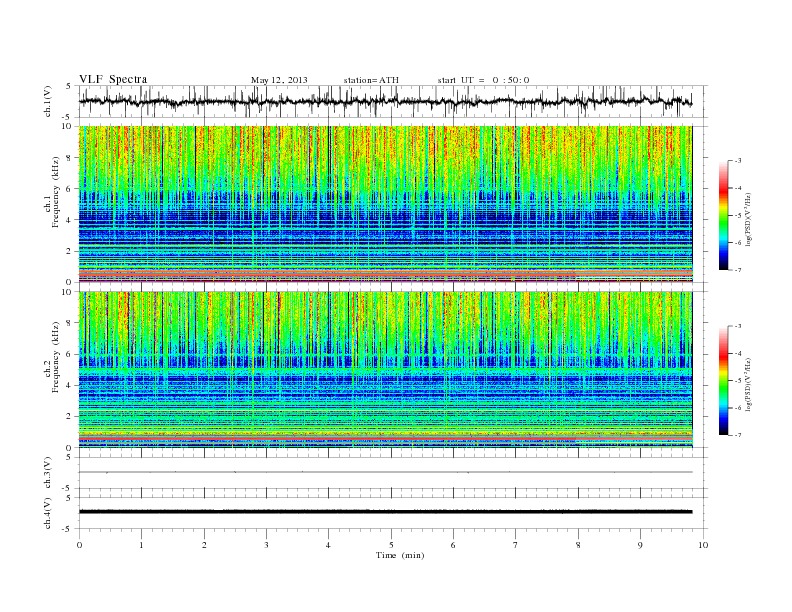Click the ch.1 voltage waveform trace
The height and width of the screenshot is (612, 792).
[385, 101]
